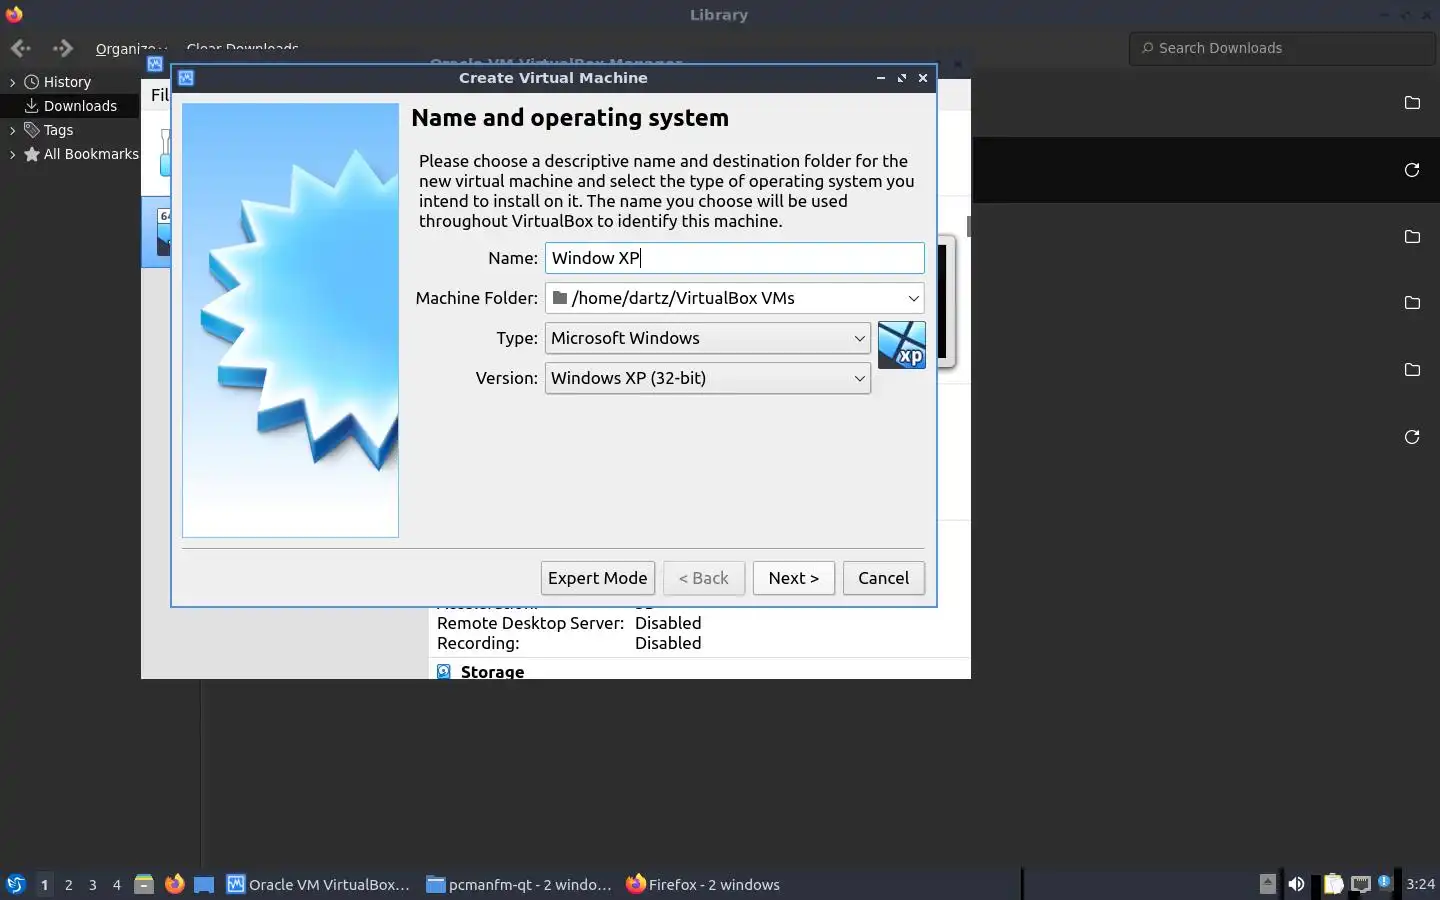1440x900 pixels.
Task: Switch to workspace 2
Action: 68,884
